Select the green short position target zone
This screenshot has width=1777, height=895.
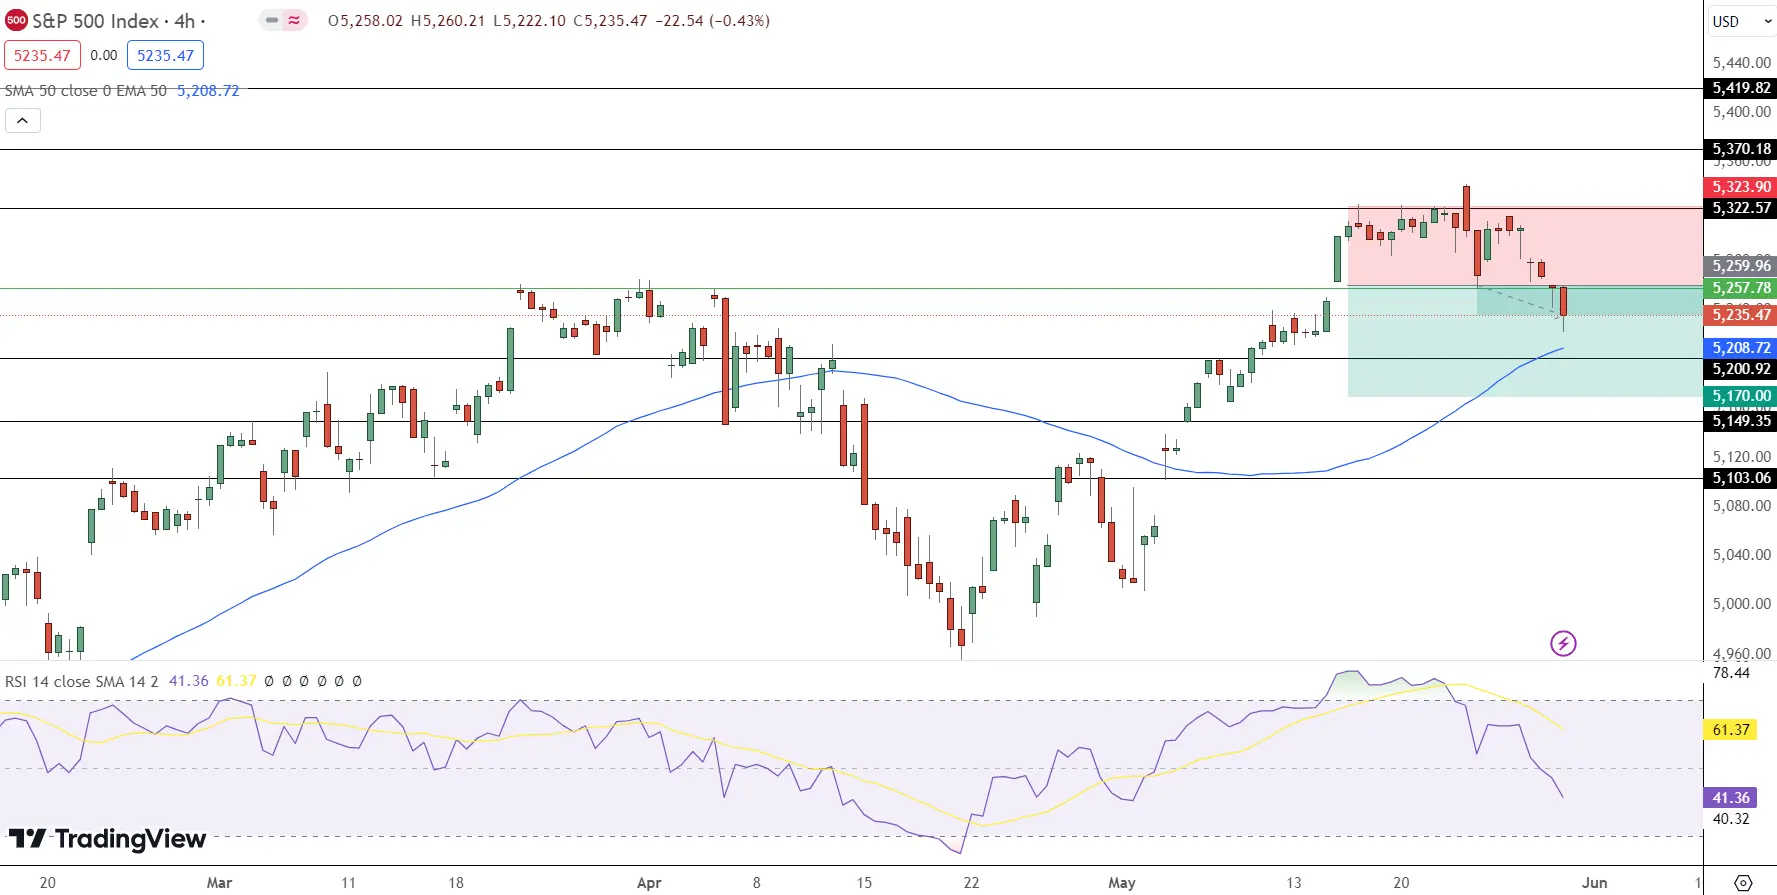tap(1525, 341)
